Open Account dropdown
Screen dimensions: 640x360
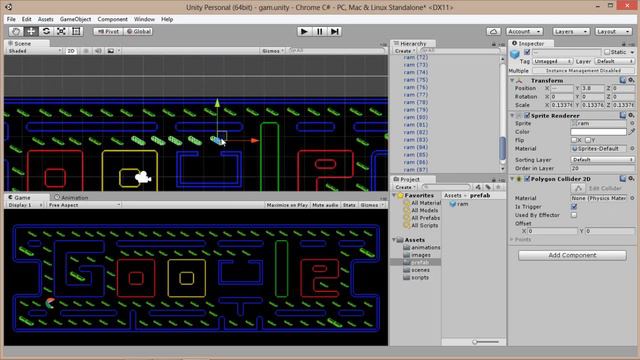pyautogui.click(x=524, y=31)
